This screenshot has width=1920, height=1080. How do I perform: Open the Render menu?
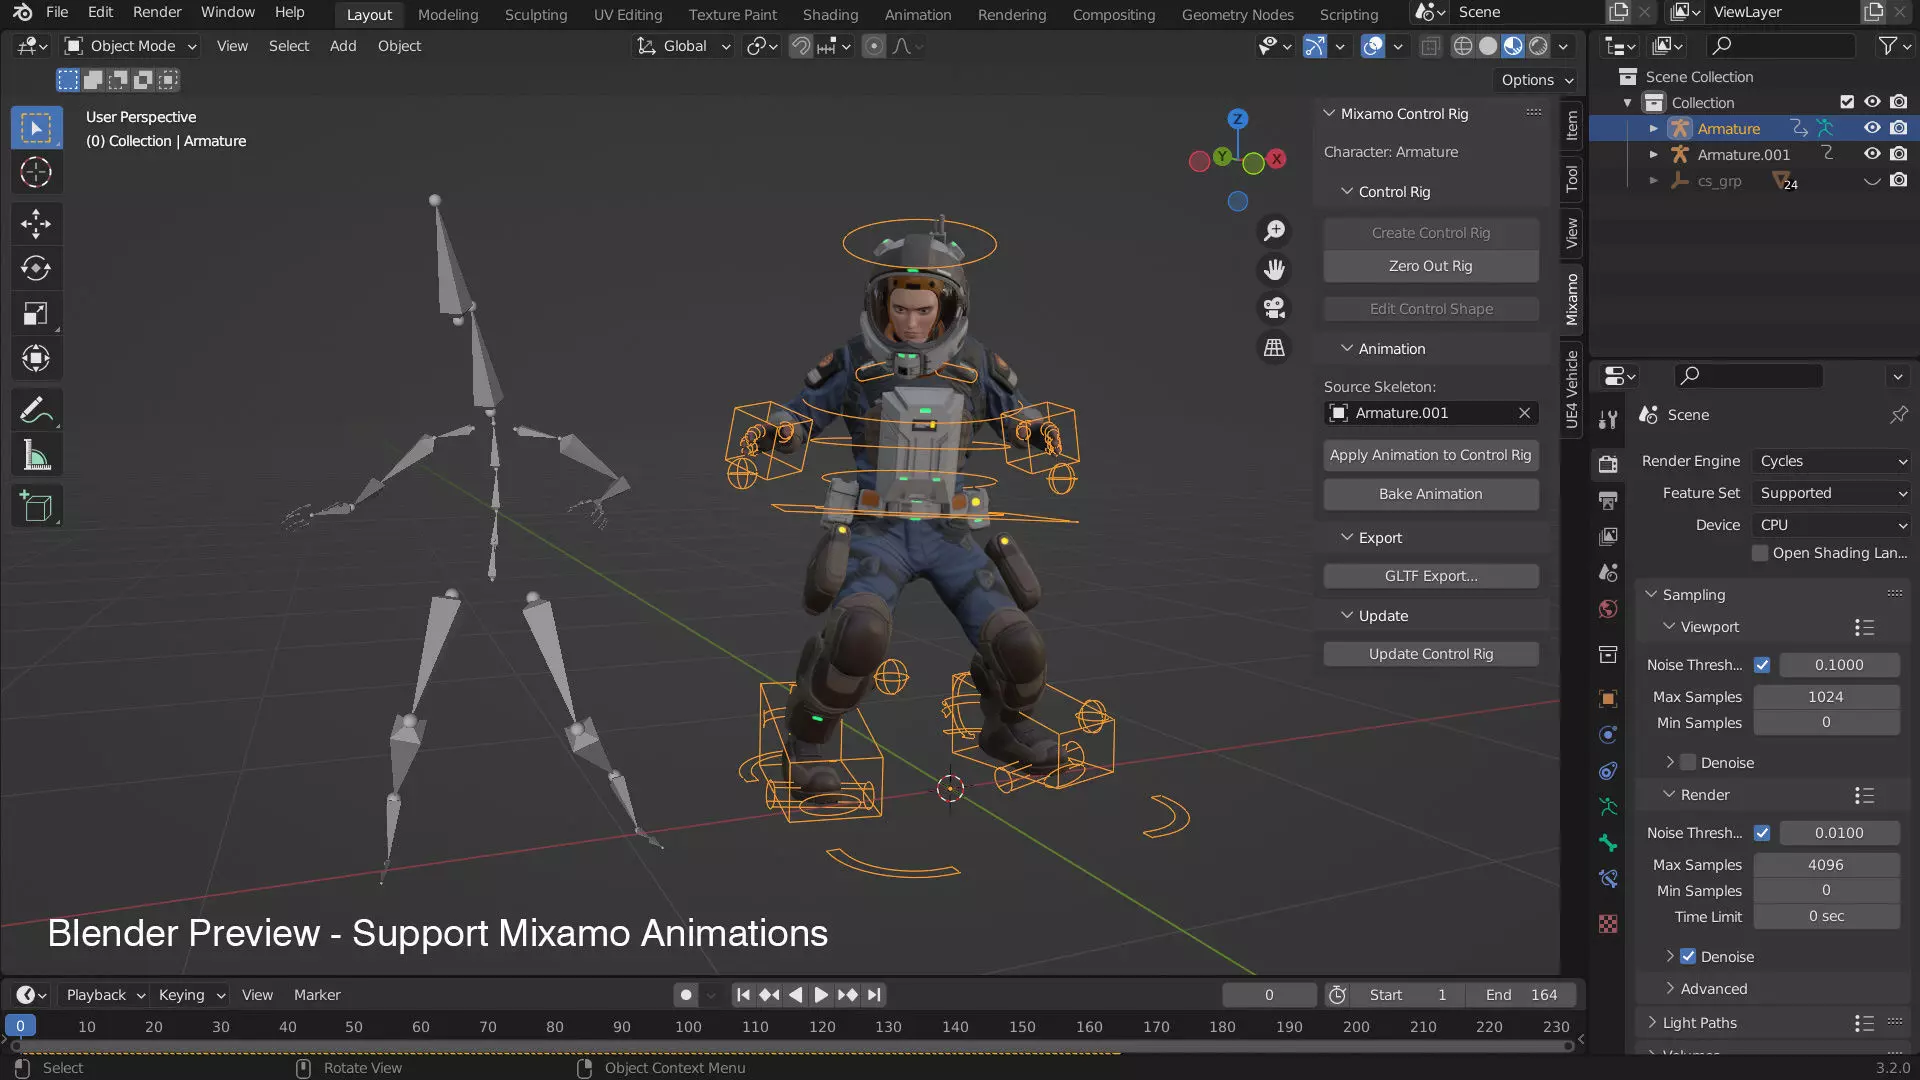point(157,12)
